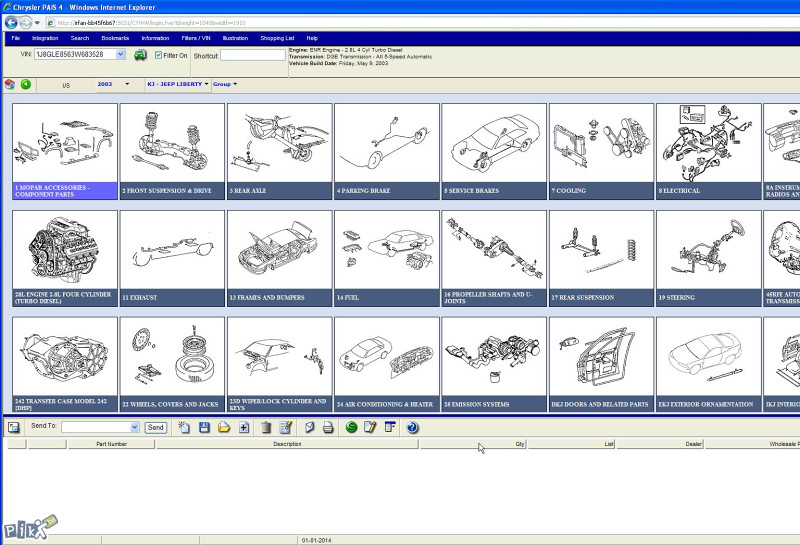Image resolution: width=800 pixels, height=545 pixels.
Task: Click the window panel icon left of Send To
Action: [x=13, y=427]
